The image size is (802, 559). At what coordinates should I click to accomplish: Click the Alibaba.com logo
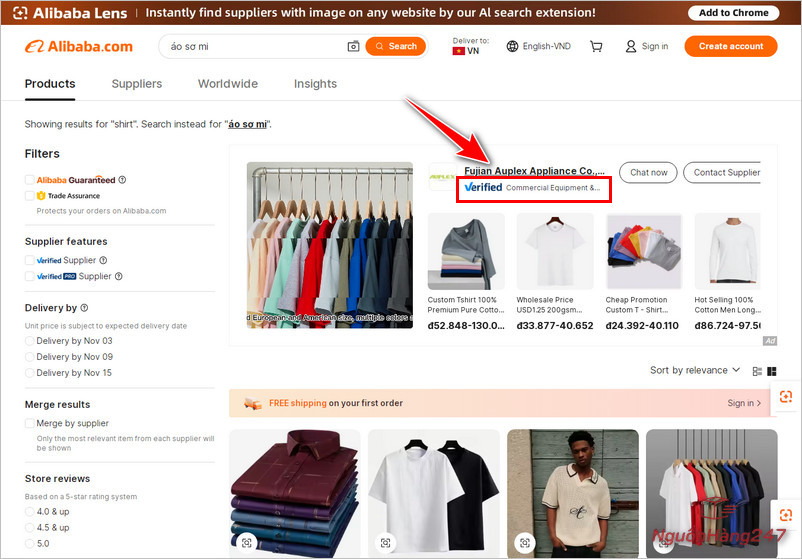coord(79,47)
